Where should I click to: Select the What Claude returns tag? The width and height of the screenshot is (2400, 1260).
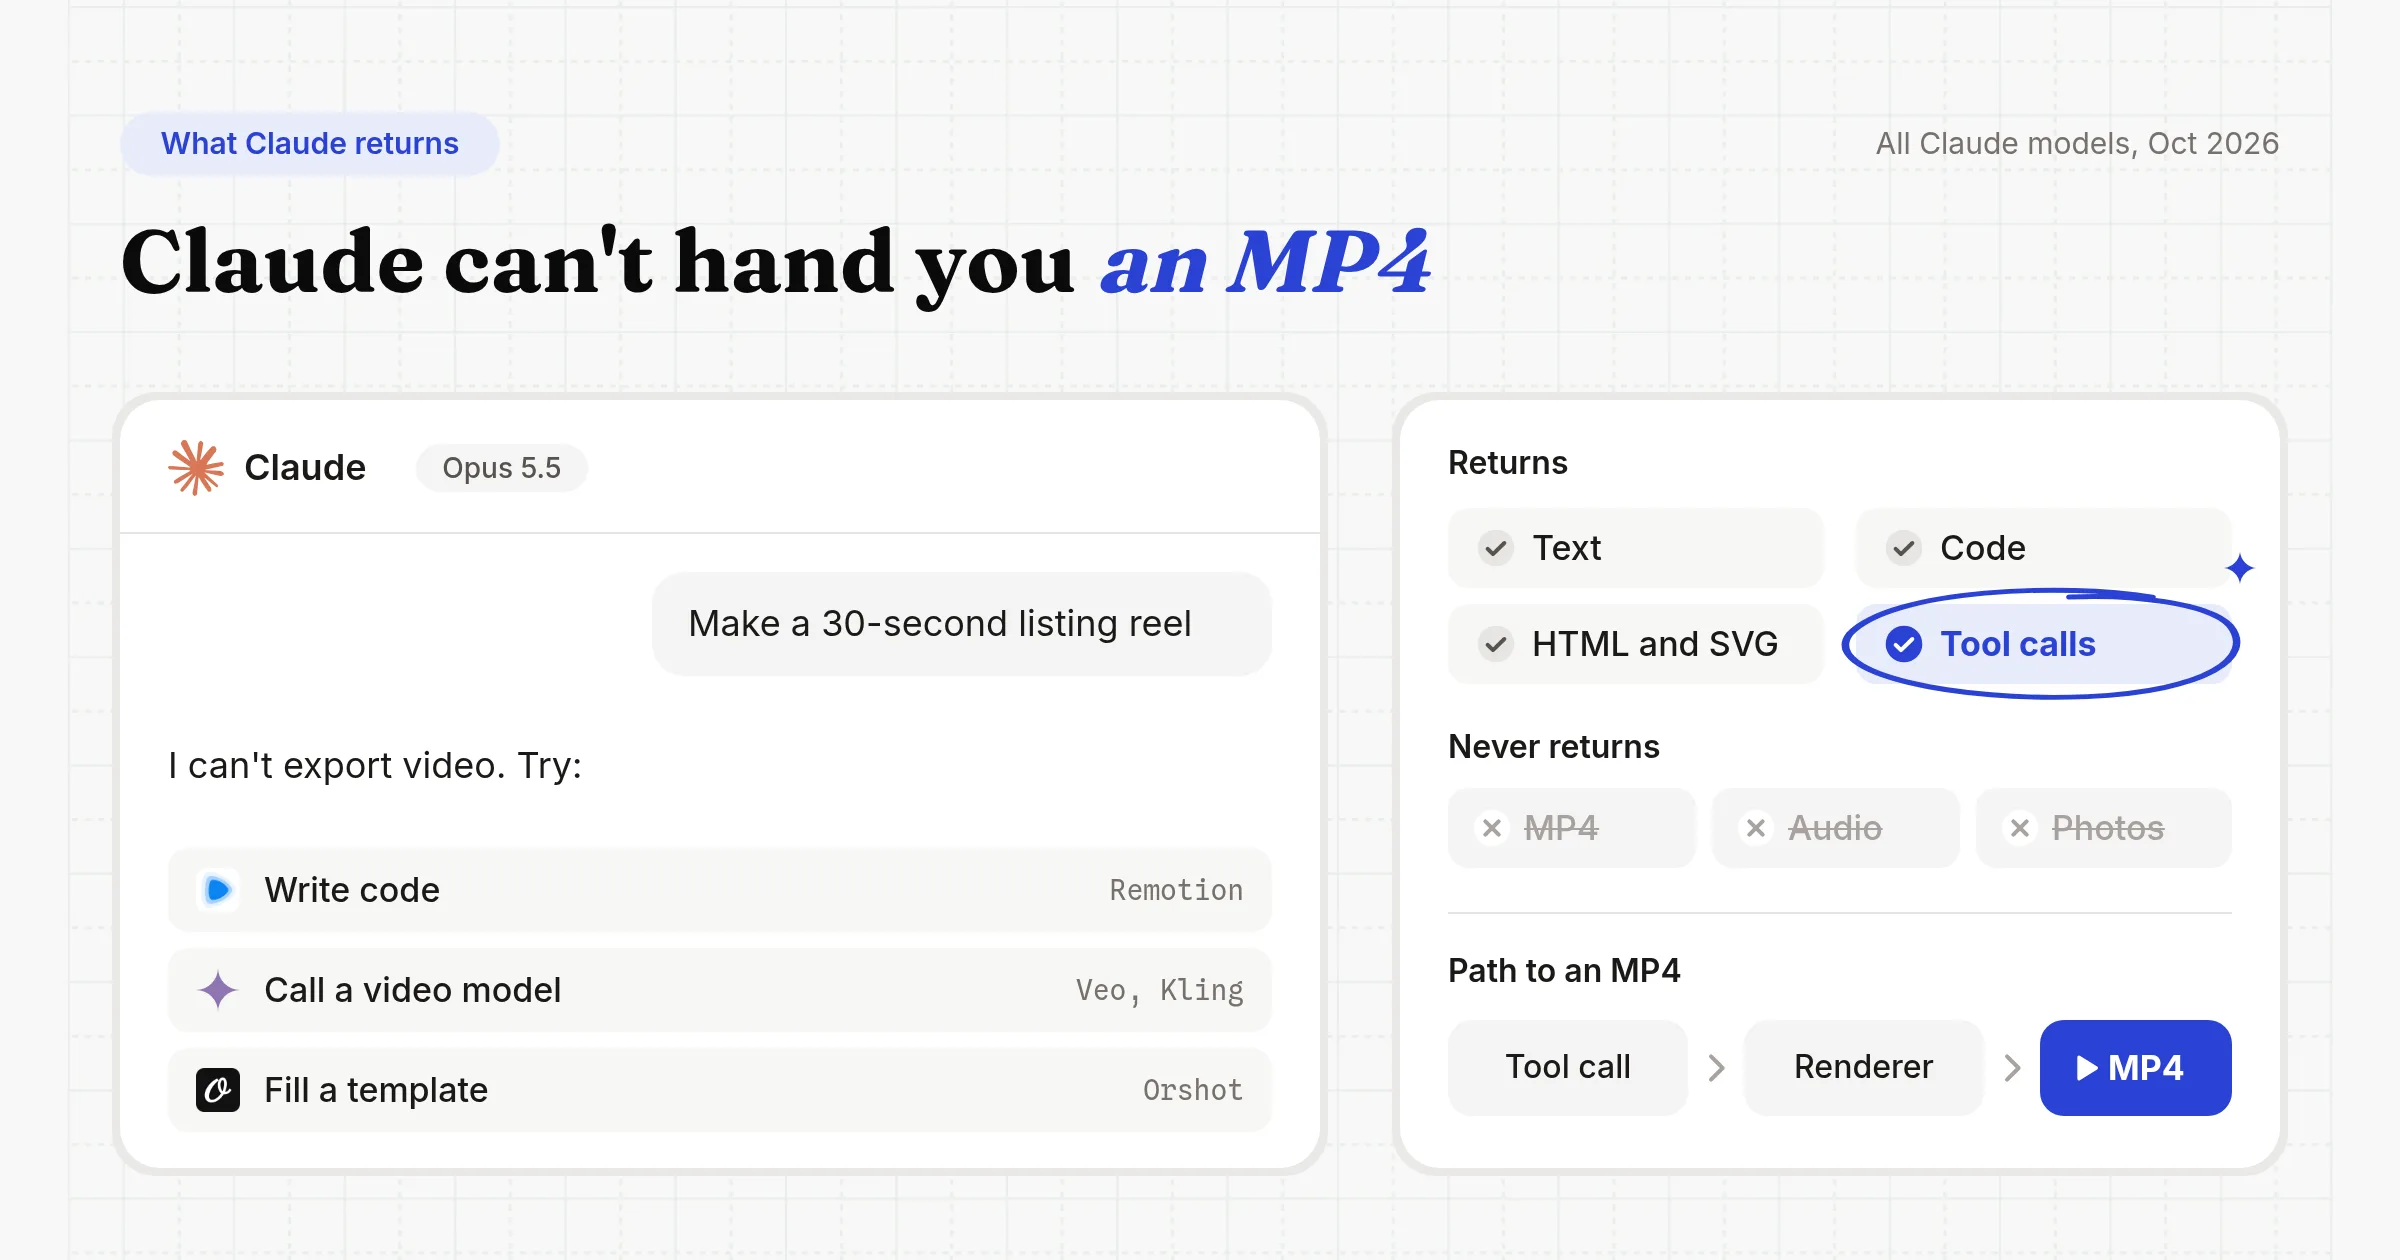click(x=310, y=144)
